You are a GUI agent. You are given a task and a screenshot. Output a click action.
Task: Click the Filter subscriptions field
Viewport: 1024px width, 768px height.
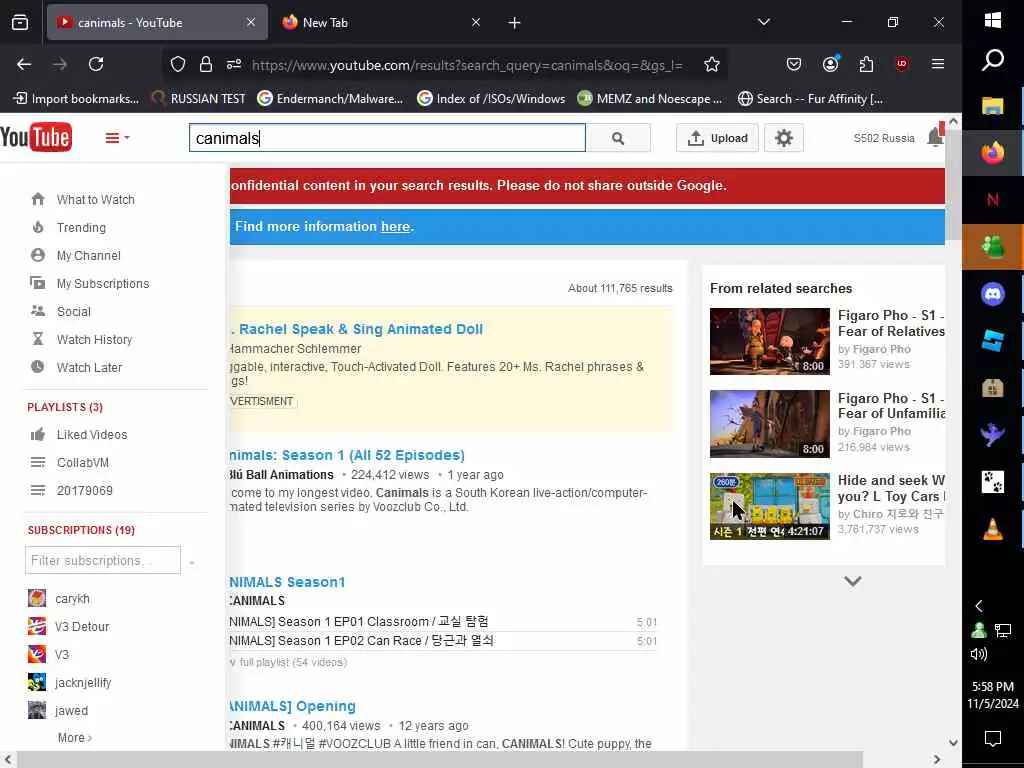point(103,560)
